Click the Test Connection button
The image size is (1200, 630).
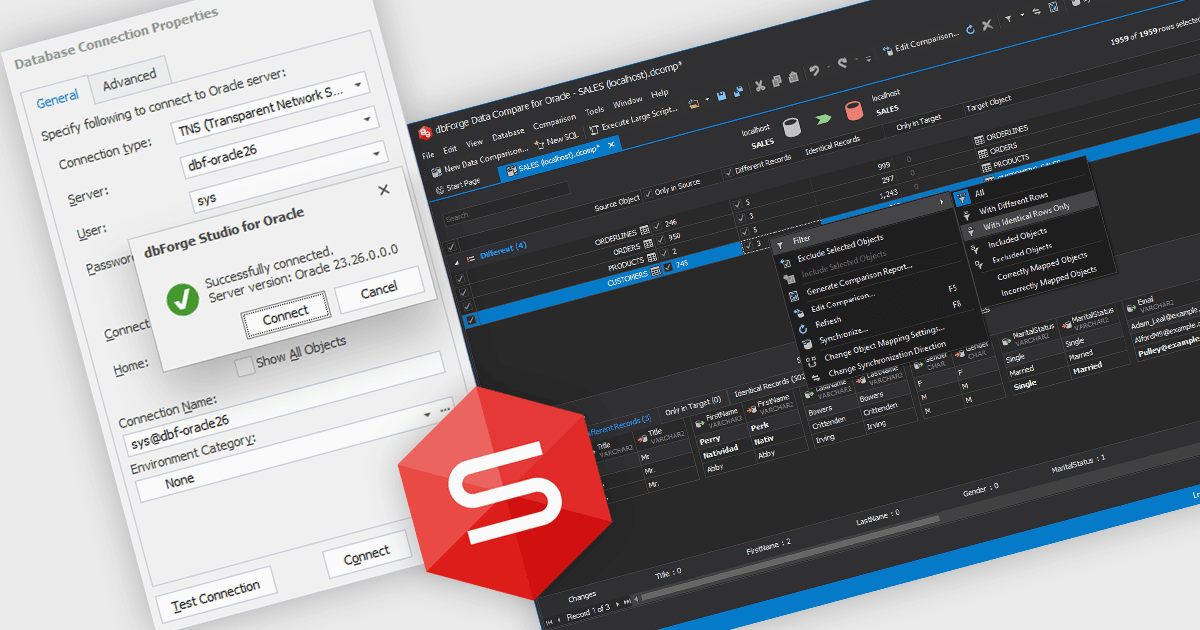tap(215, 595)
